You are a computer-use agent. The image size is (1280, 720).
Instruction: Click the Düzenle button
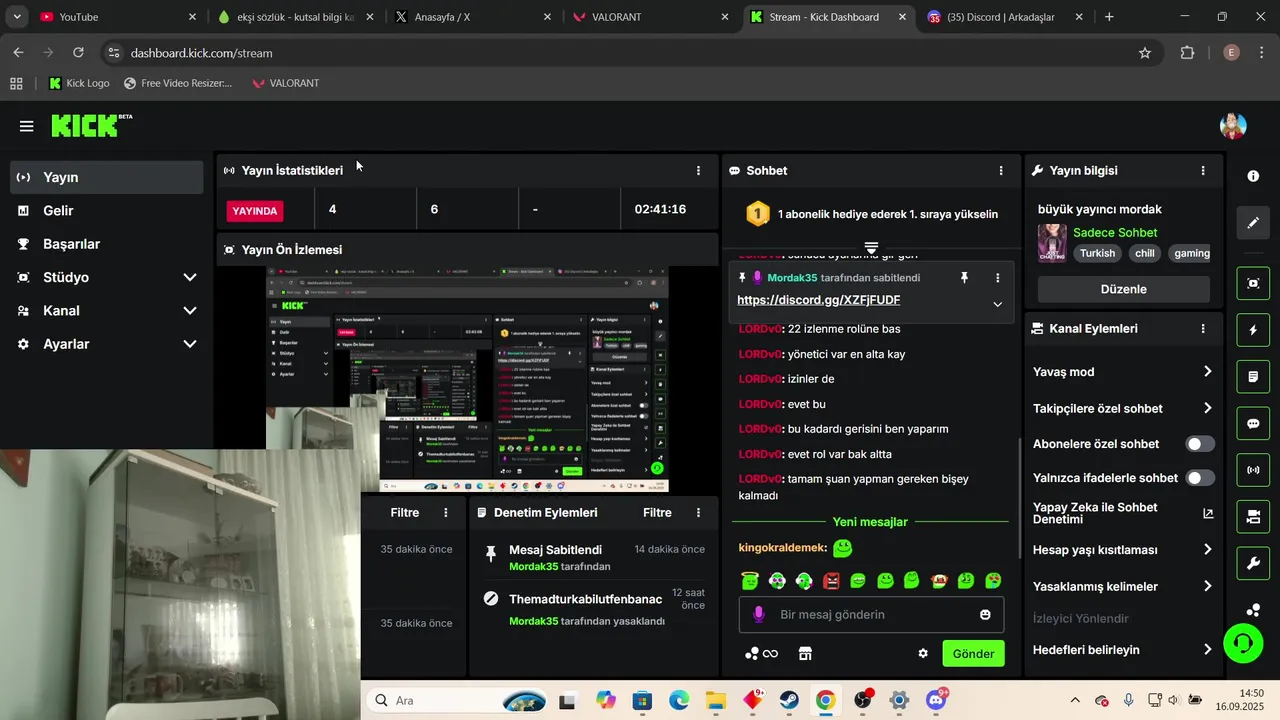pyautogui.click(x=1124, y=289)
